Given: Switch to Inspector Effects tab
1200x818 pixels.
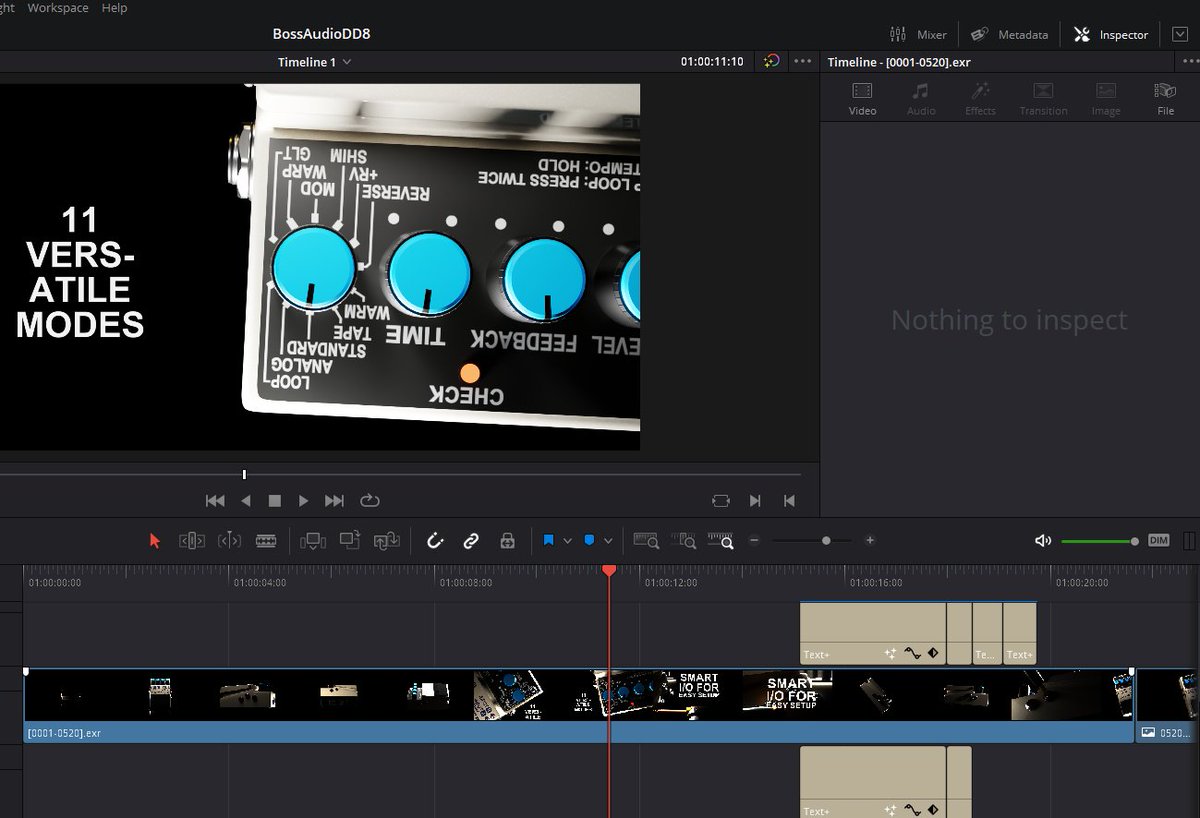Looking at the screenshot, I should click(980, 99).
